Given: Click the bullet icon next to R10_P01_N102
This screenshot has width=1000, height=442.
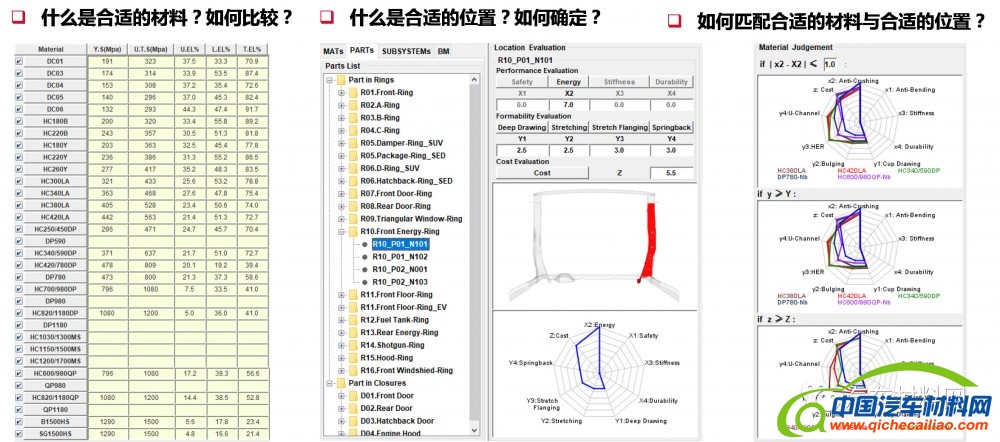Looking at the screenshot, I should pos(364,256).
